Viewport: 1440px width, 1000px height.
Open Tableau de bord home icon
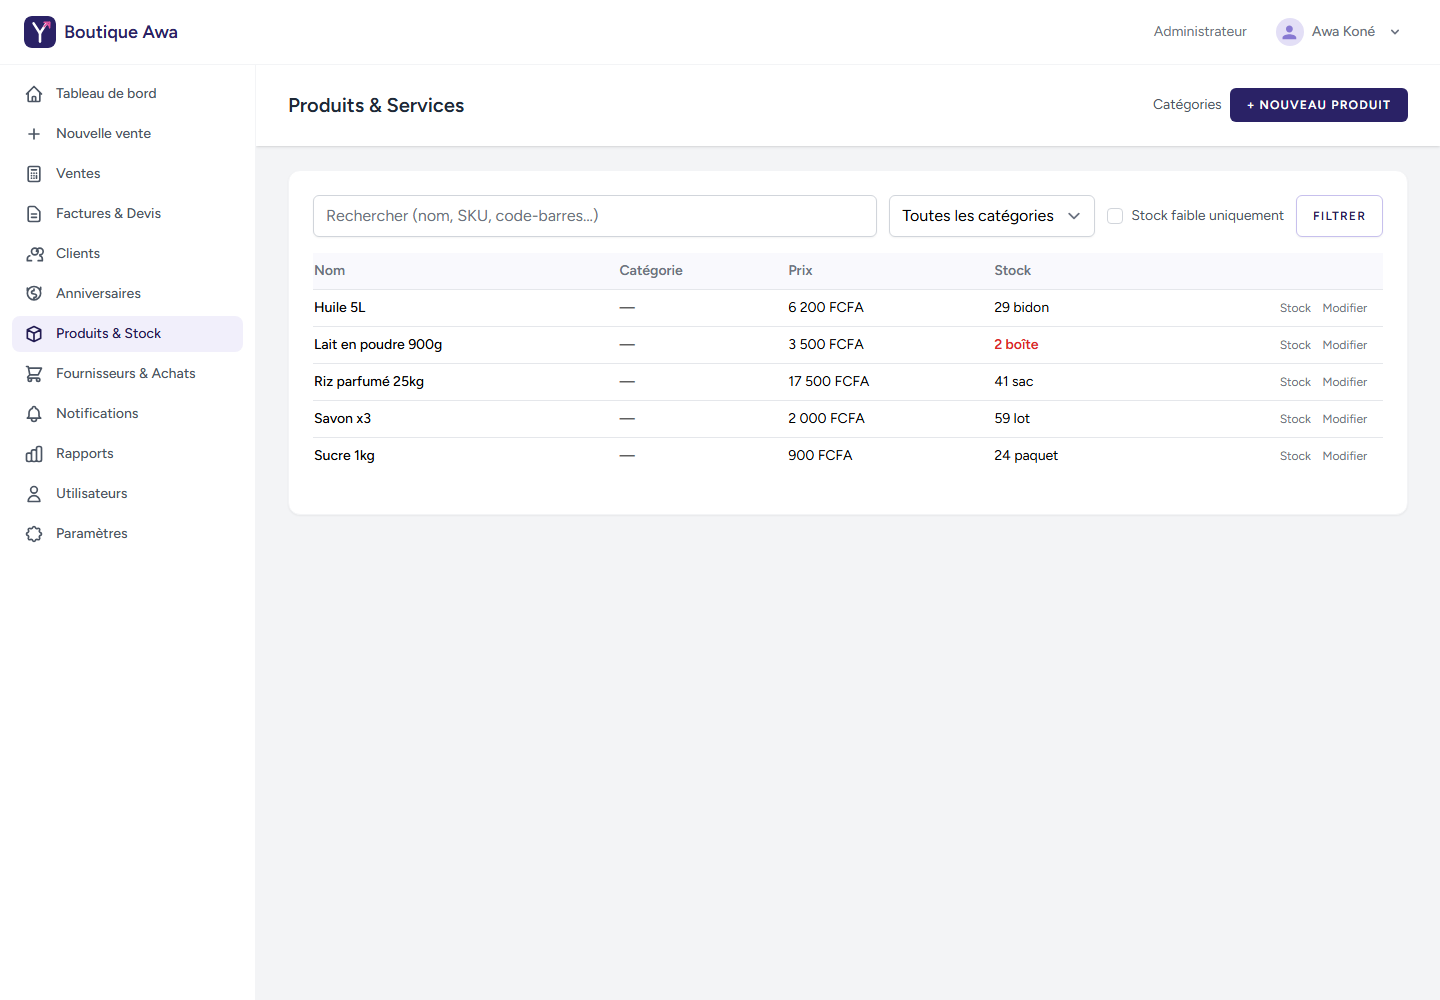coord(34,94)
